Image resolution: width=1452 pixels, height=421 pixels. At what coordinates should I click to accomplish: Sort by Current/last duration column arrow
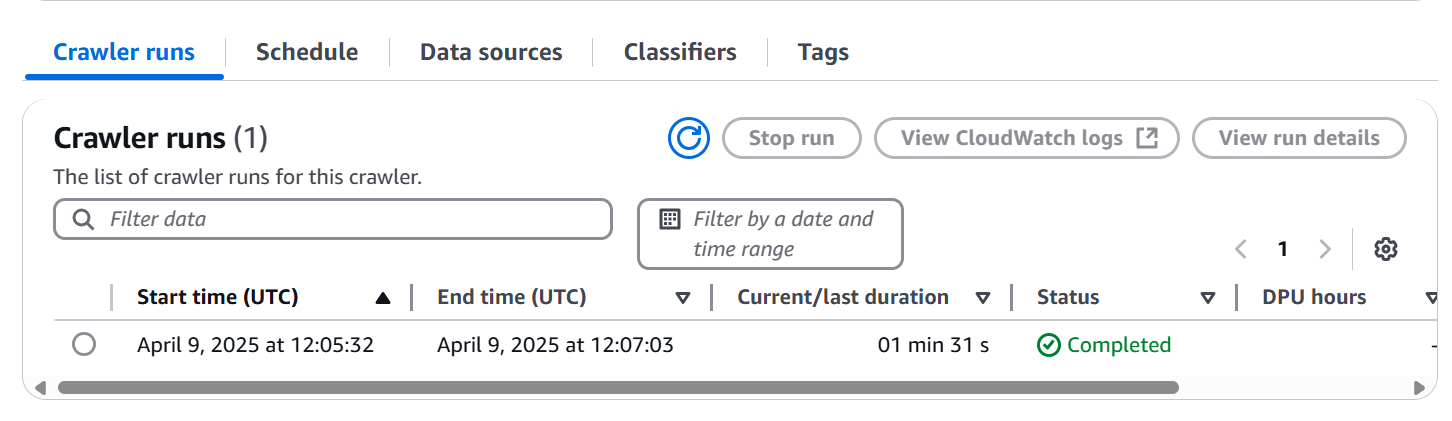(983, 297)
